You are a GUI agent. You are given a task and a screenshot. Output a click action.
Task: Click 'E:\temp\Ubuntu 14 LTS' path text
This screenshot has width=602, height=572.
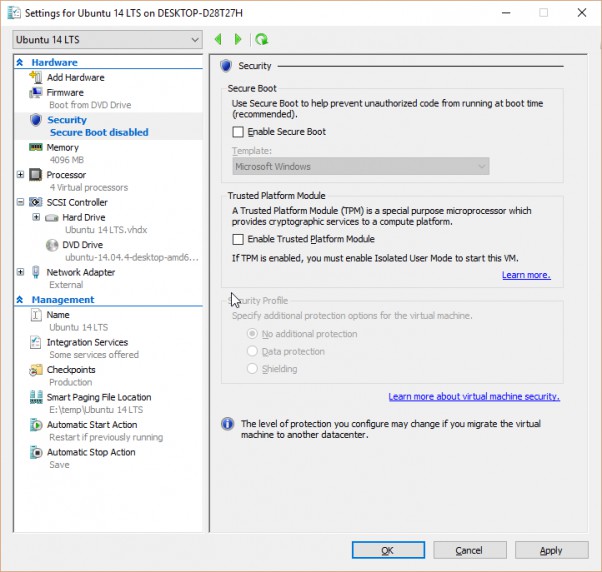(96, 410)
